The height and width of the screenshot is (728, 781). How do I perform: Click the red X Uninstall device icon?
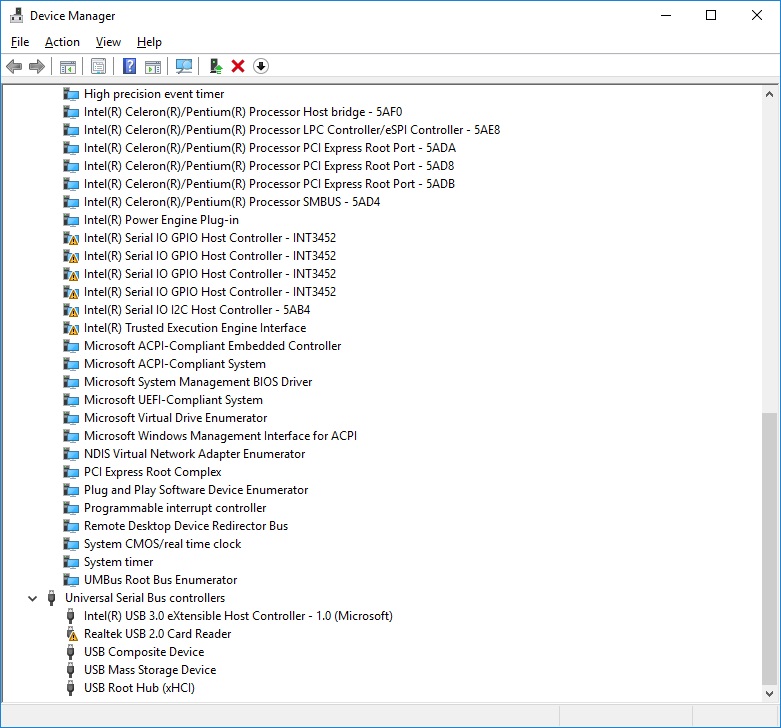pyautogui.click(x=238, y=66)
